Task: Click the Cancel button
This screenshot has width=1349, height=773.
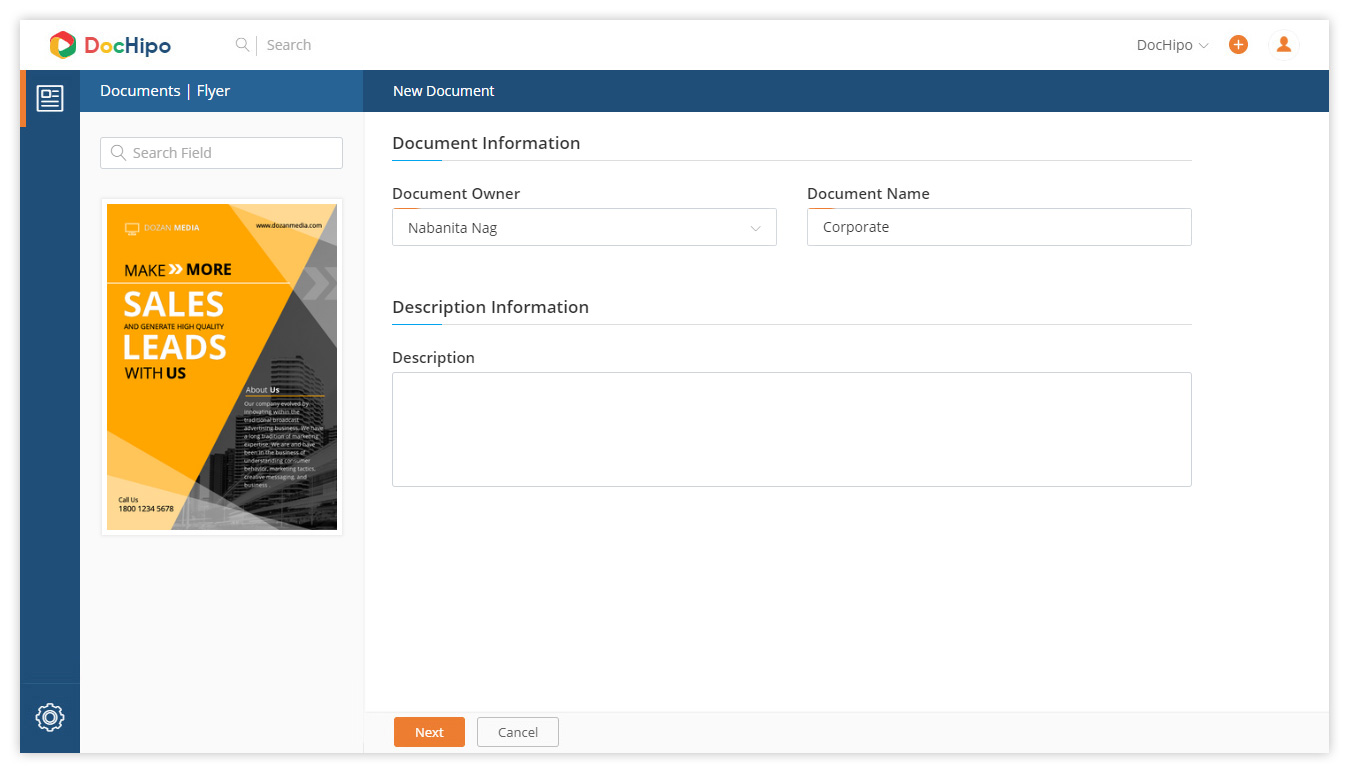Action: pos(518,732)
